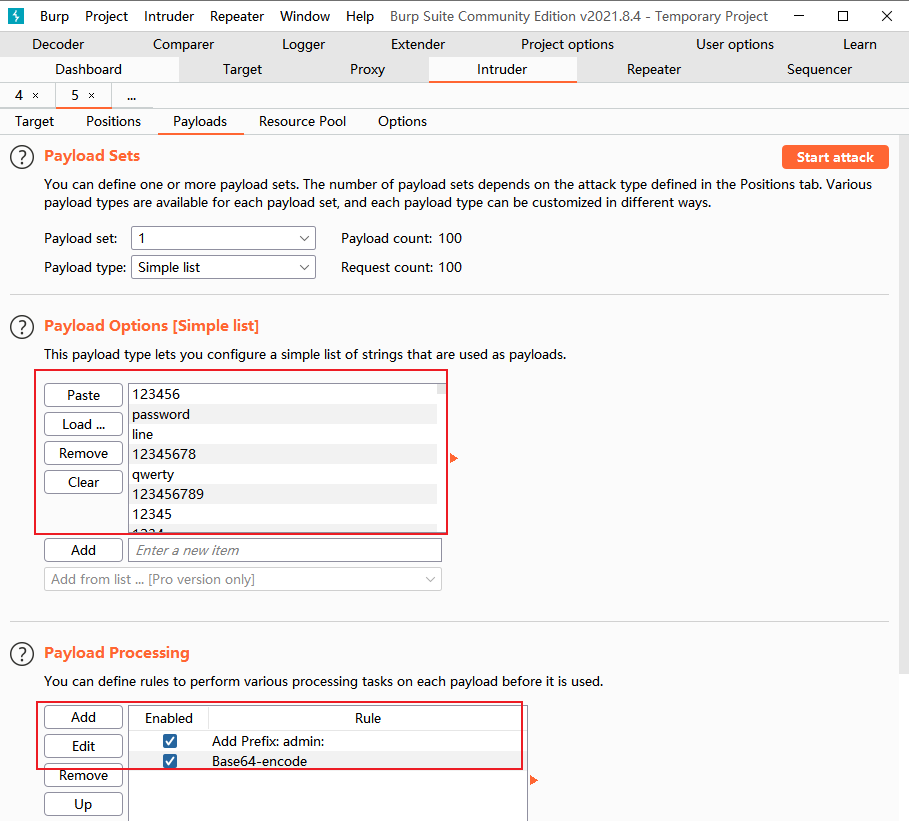Select the Payloads sub-tab
Image resolution: width=909 pixels, height=821 pixels.
click(x=200, y=122)
